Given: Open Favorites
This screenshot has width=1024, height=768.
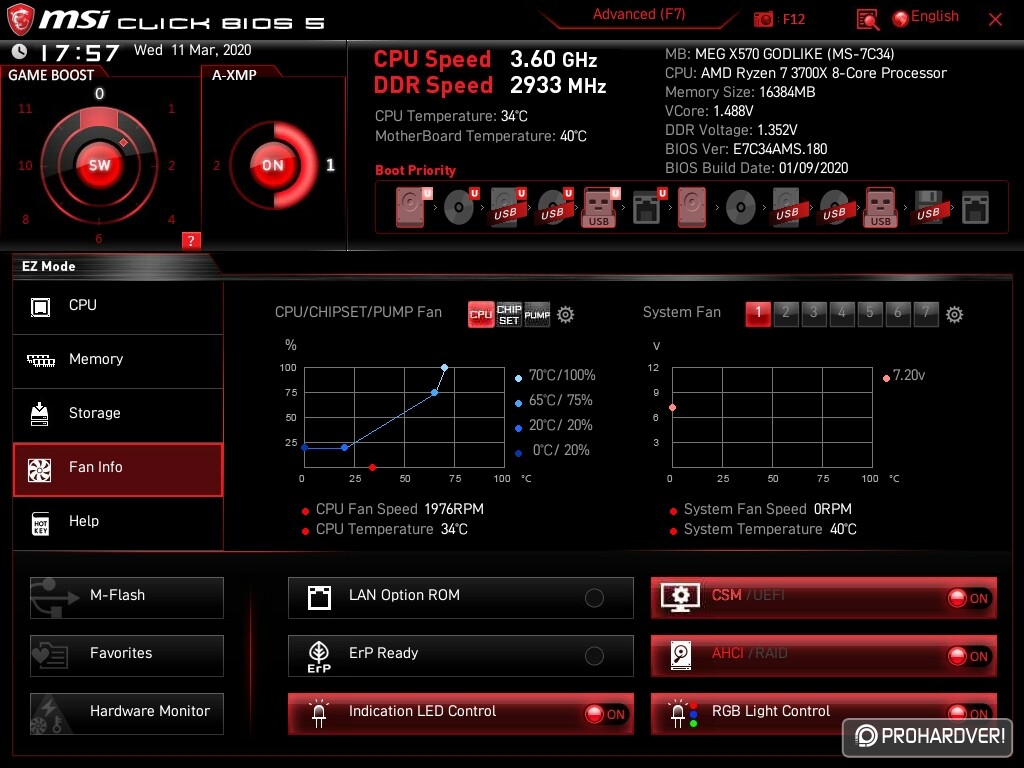Looking at the screenshot, I should (x=127, y=656).
